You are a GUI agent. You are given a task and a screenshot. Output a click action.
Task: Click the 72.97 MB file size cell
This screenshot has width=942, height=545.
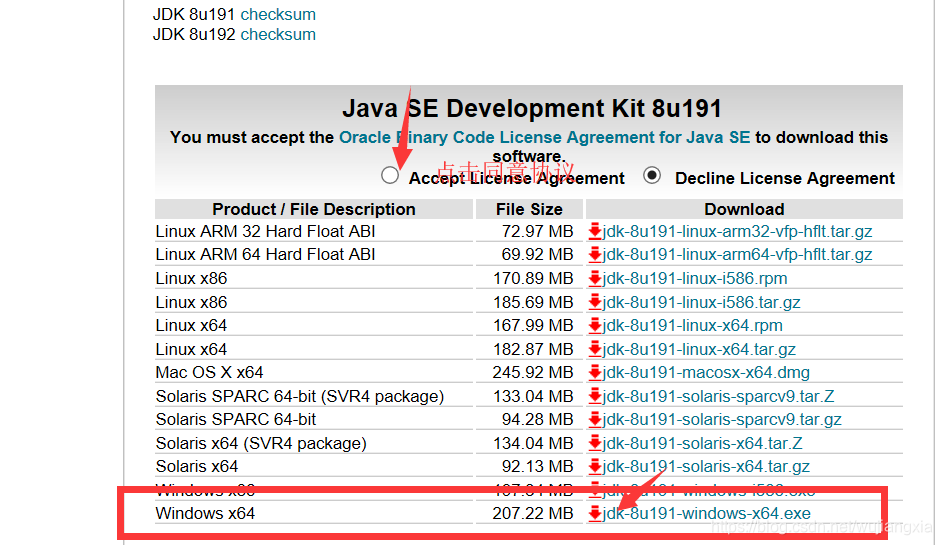click(538, 231)
